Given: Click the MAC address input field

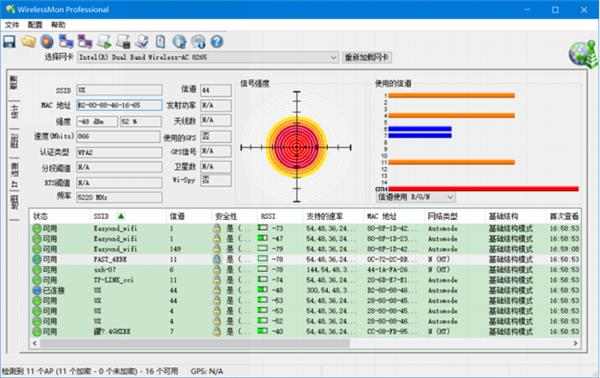Looking at the screenshot, I should 119,105.
